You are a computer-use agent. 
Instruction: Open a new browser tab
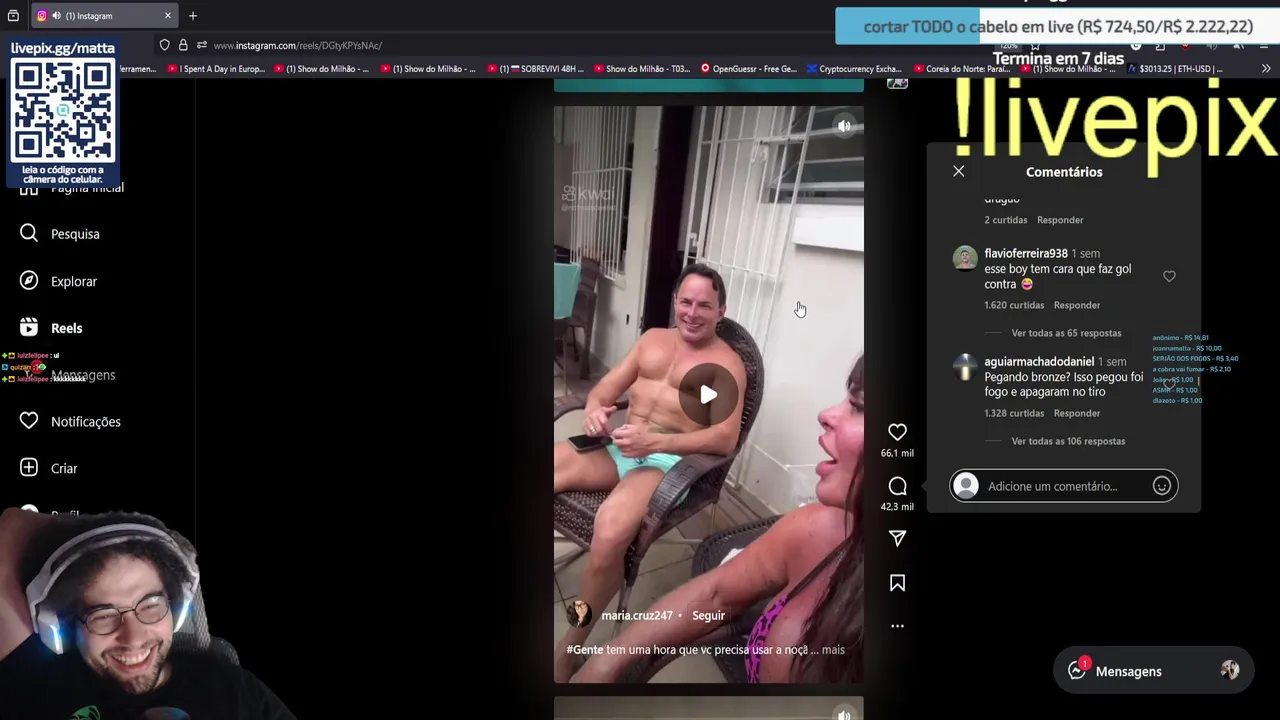[x=193, y=16]
